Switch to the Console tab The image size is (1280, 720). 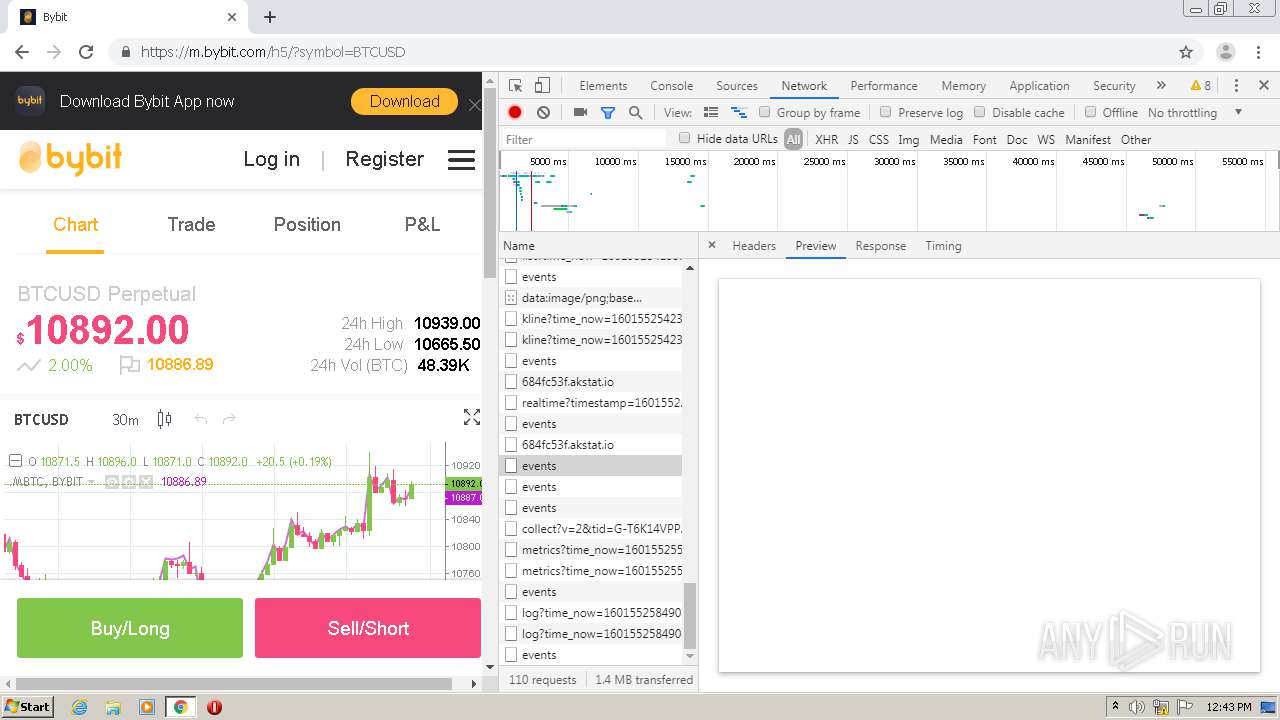(672, 86)
